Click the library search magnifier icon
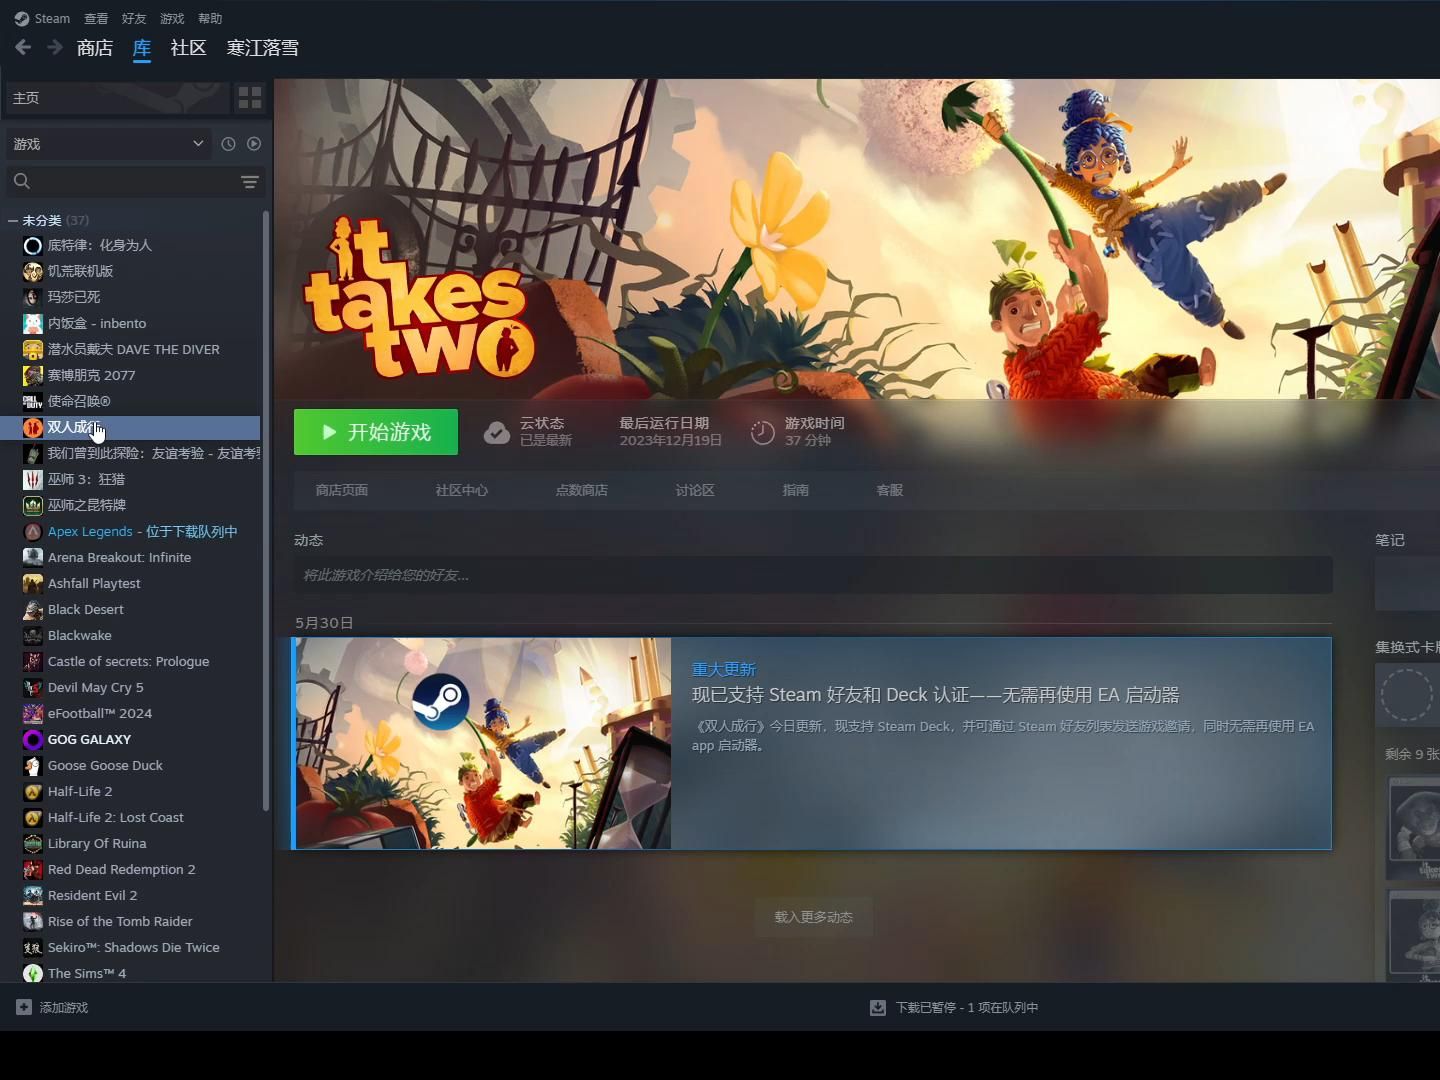This screenshot has width=1440, height=1080. click(x=22, y=181)
